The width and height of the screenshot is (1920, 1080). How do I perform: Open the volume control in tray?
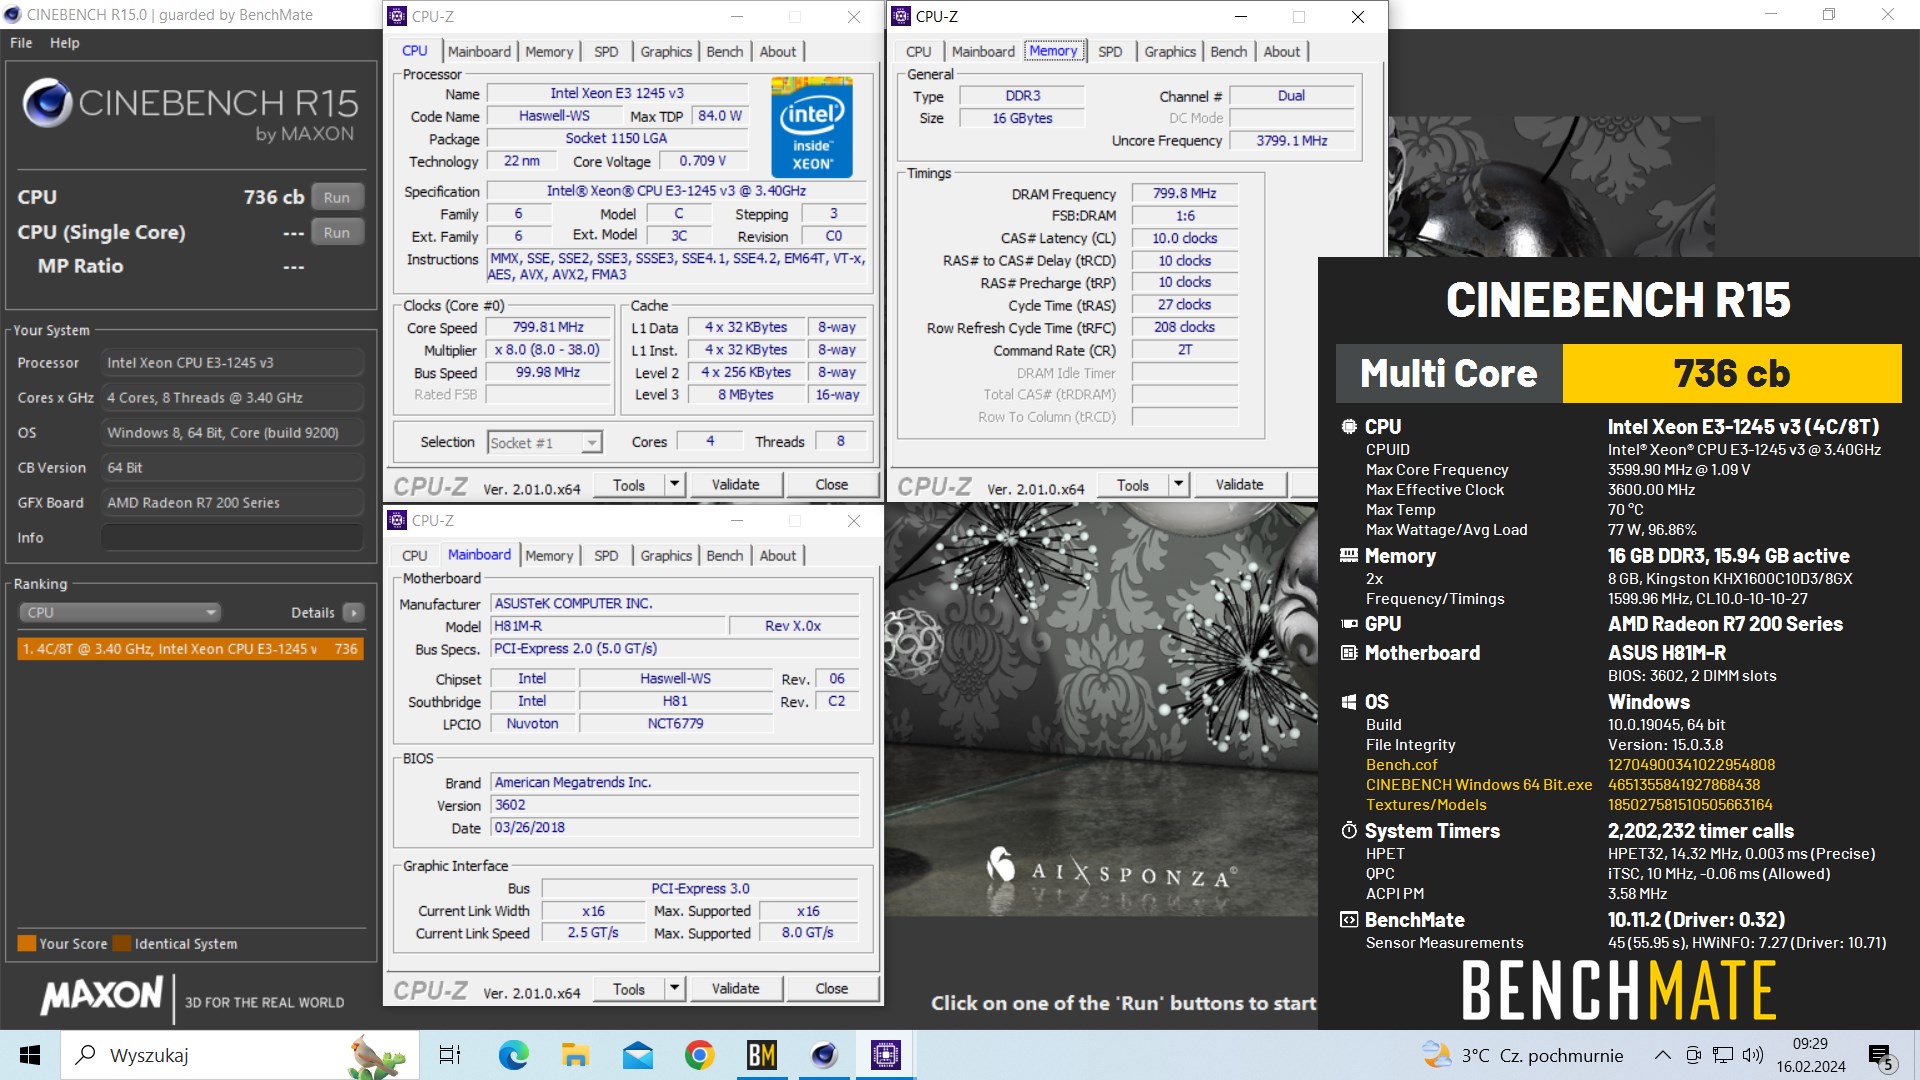pyautogui.click(x=1752, y=1055)
